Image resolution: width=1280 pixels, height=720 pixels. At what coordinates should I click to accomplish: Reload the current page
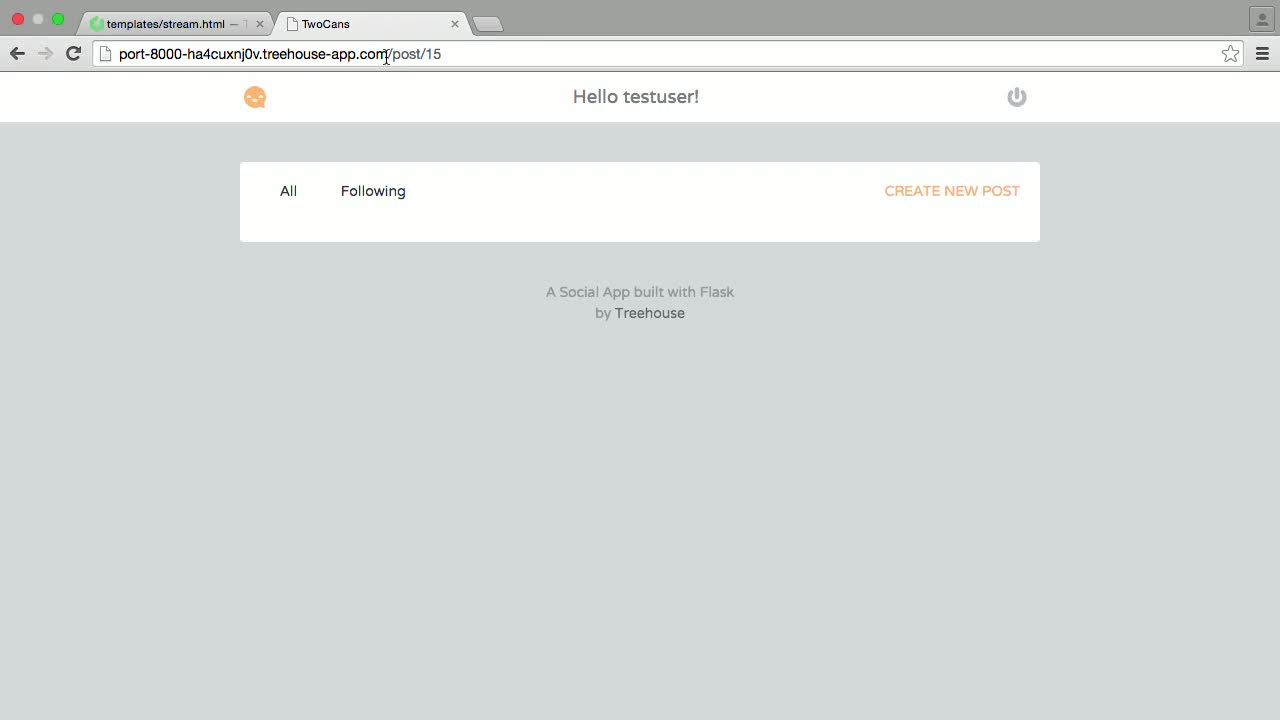(73, 54)
